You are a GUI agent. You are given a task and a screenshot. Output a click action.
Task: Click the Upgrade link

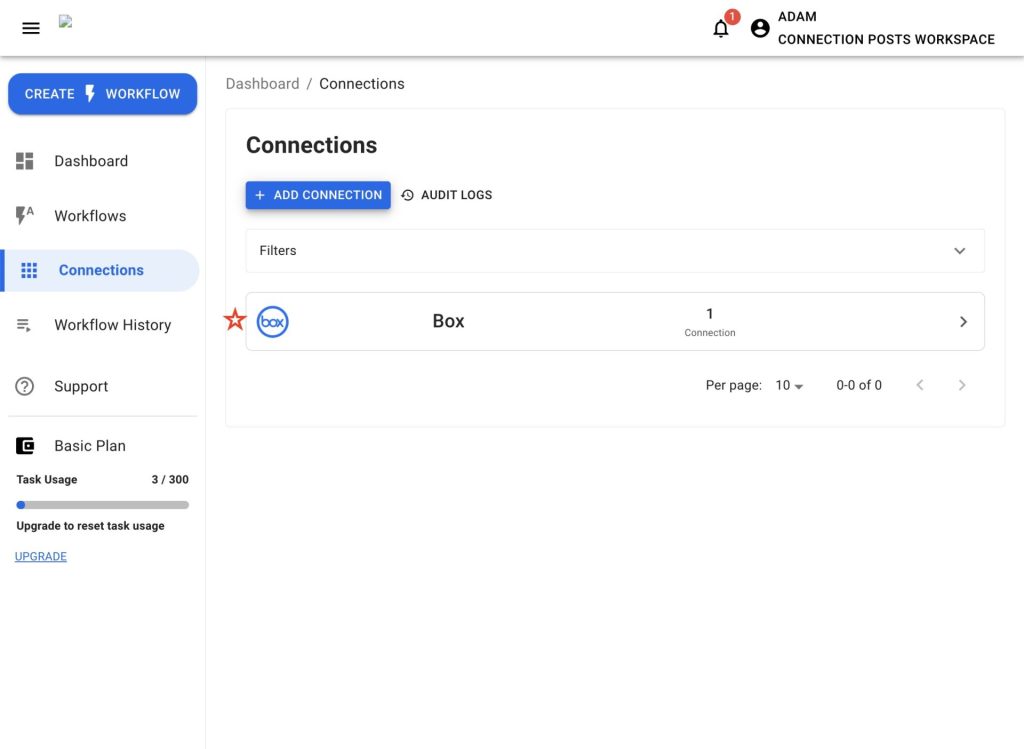[40, 556]
